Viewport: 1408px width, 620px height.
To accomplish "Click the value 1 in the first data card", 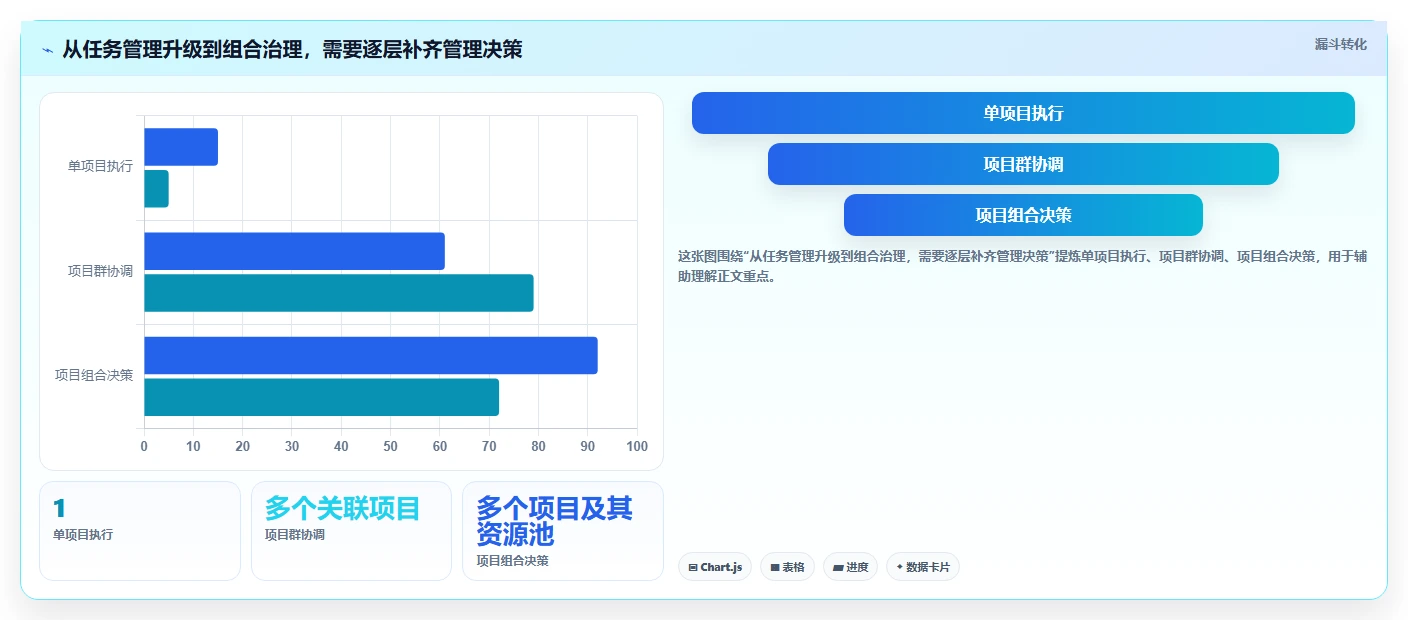I will [59, 509].
